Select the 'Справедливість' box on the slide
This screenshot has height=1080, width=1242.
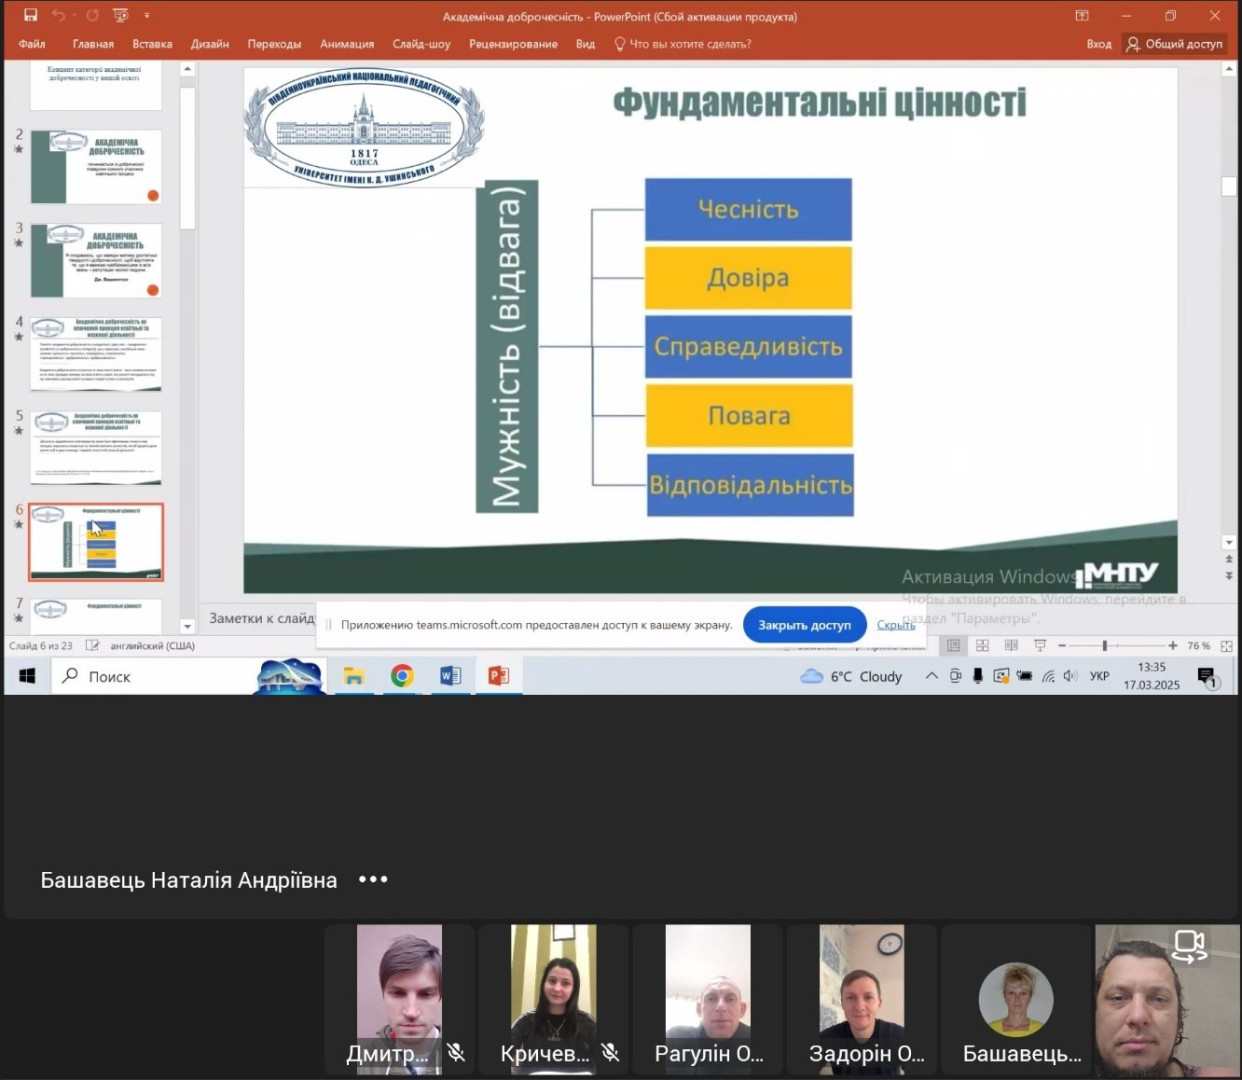point(748,347)
